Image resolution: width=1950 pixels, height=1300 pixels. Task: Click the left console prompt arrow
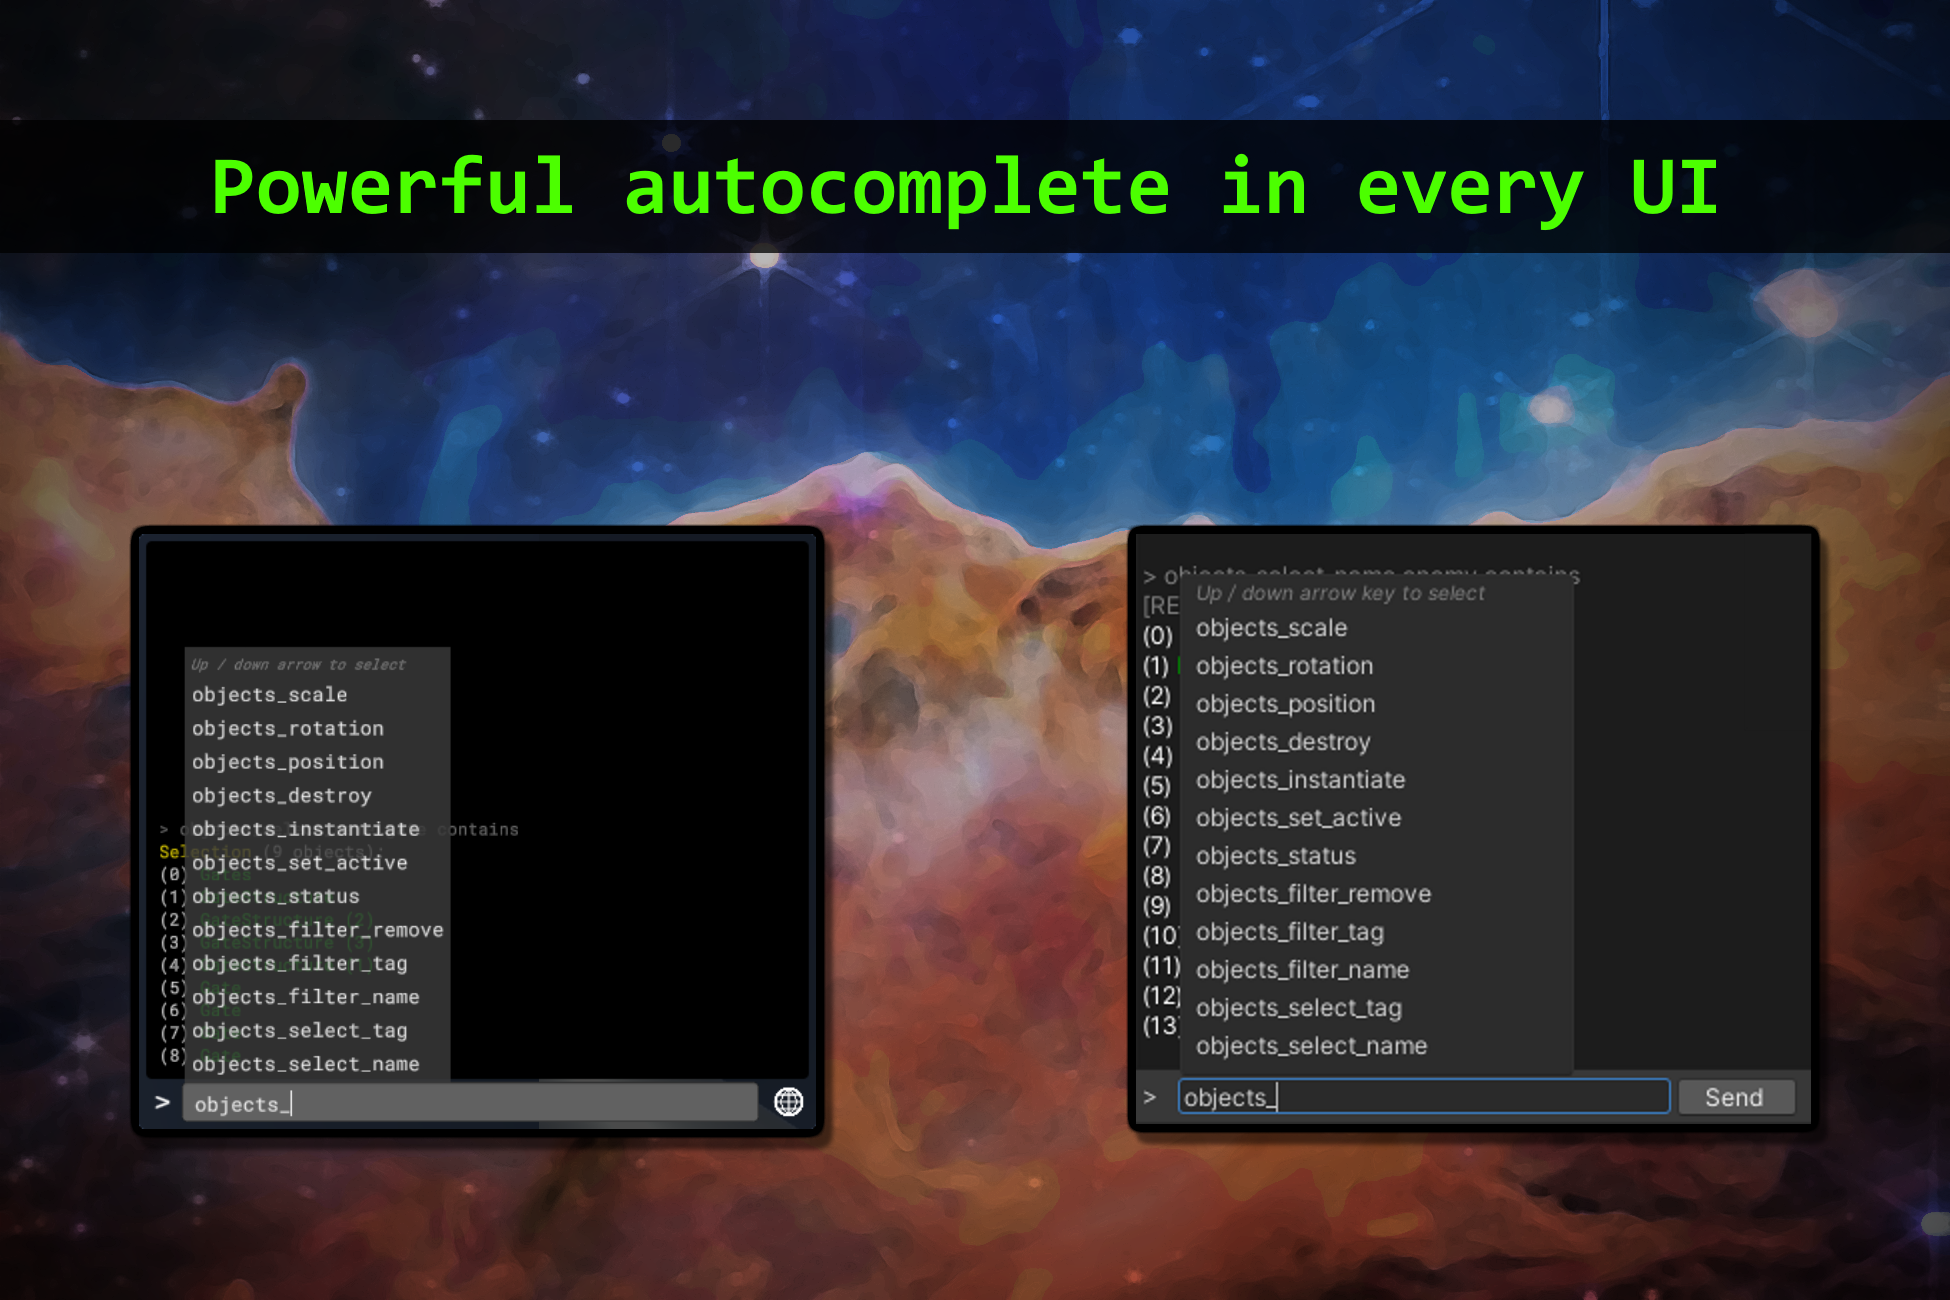point(162,1102)
